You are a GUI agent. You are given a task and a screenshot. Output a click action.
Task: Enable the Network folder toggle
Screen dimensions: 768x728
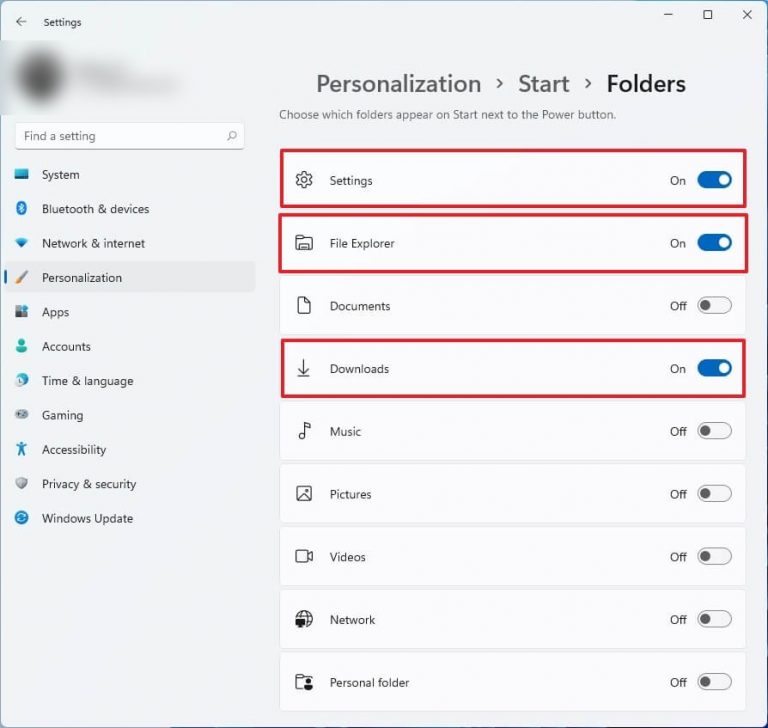pos(715,619)
